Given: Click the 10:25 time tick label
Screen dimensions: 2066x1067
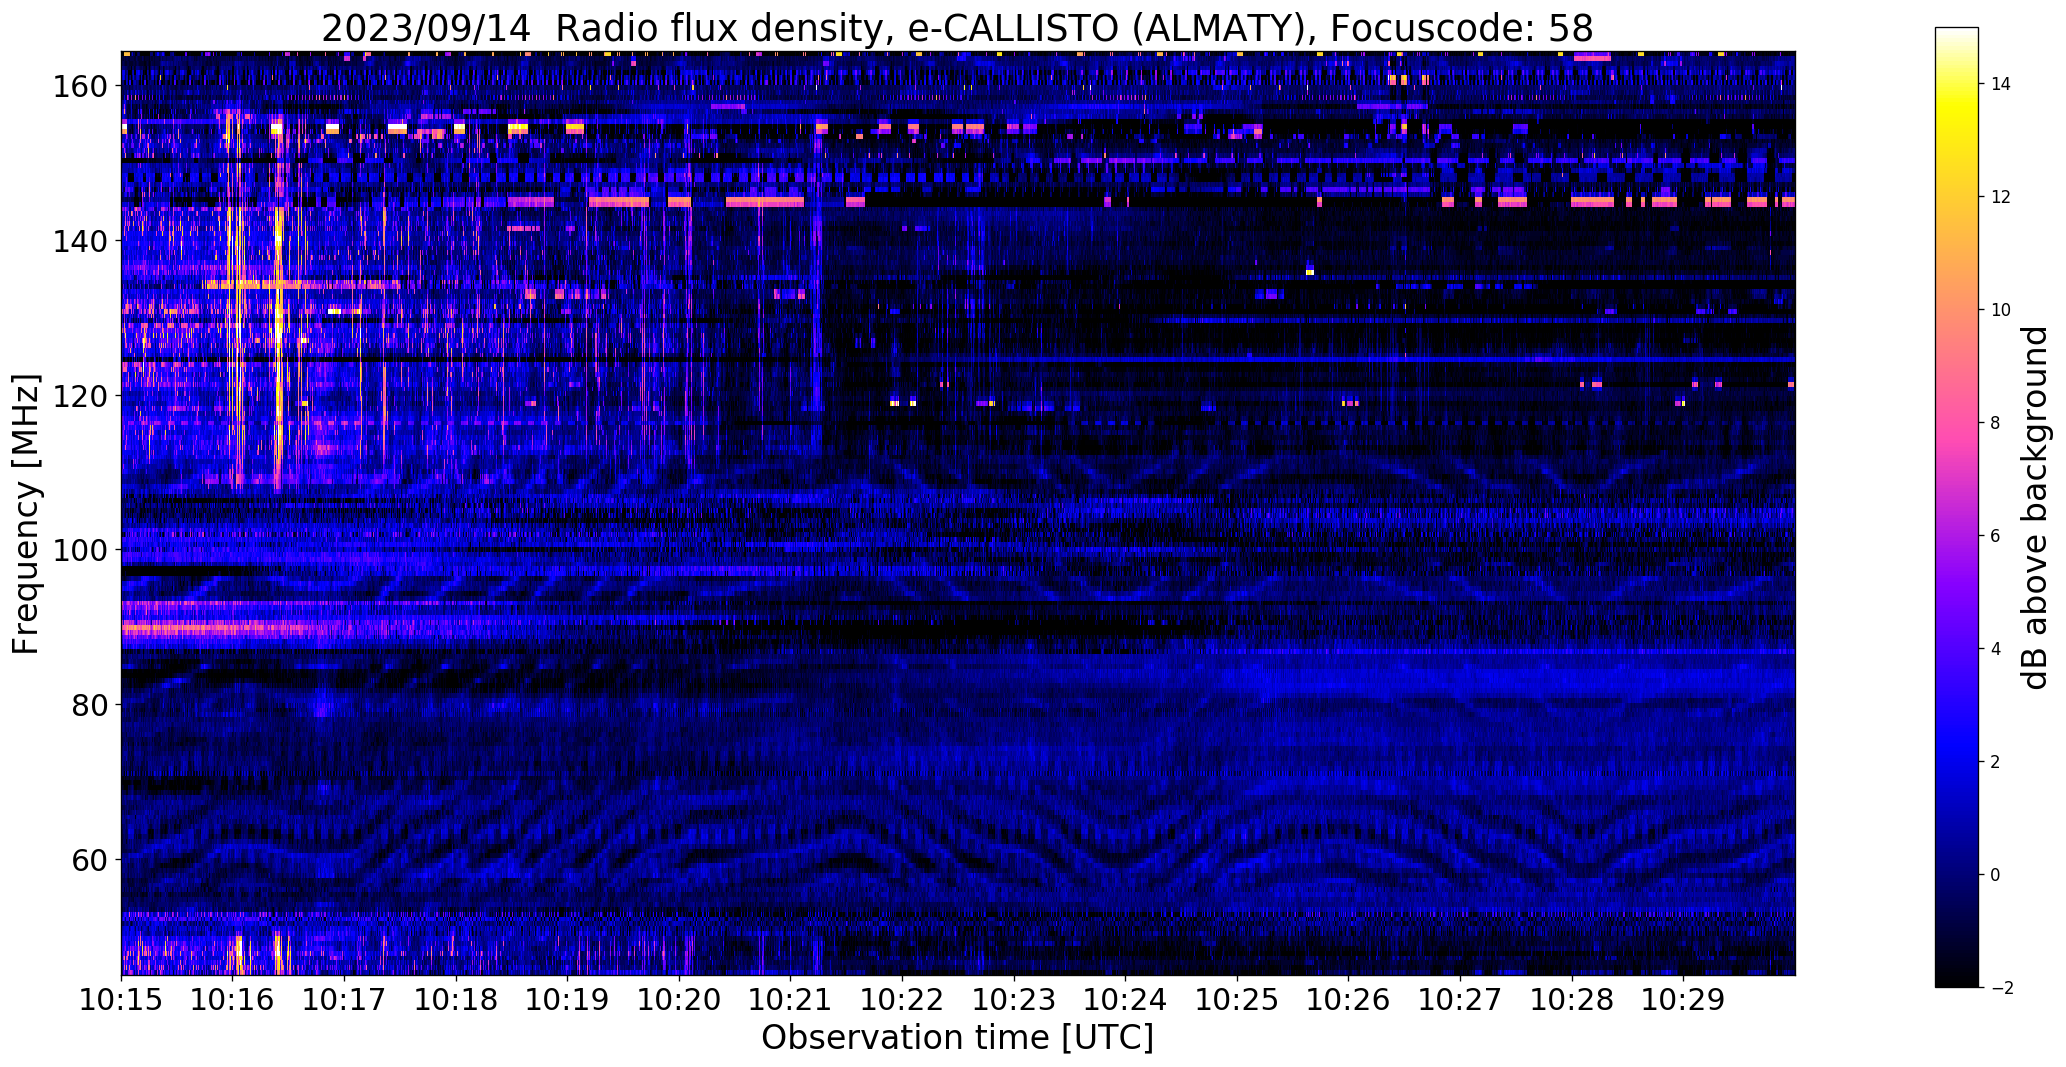Looking at the screenshot, I should click(1237, 999).
